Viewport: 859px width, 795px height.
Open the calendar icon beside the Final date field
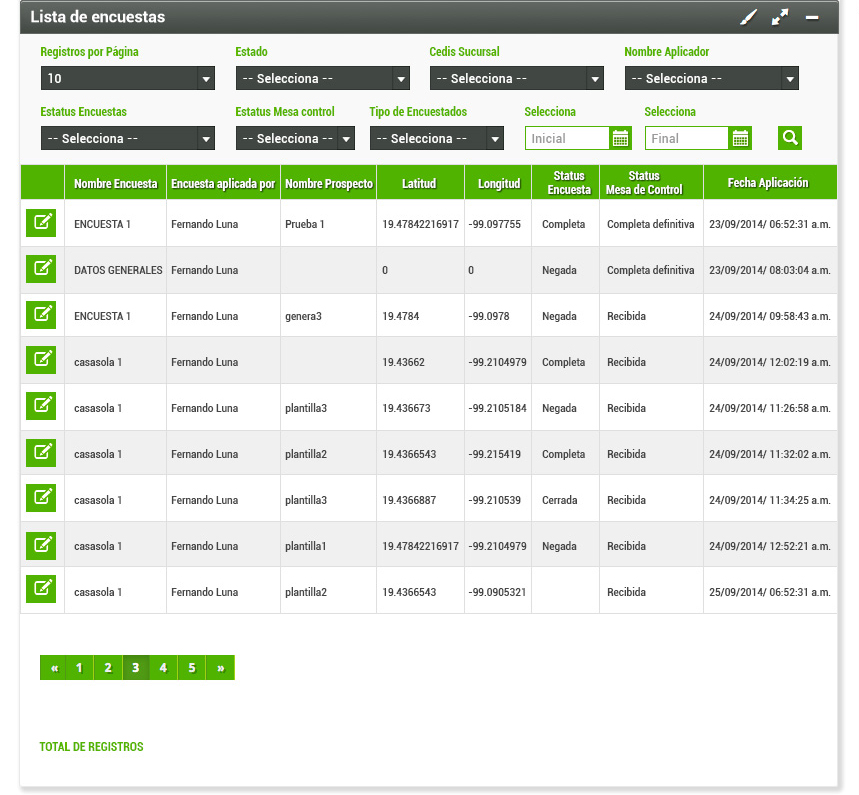coord(740,137)
